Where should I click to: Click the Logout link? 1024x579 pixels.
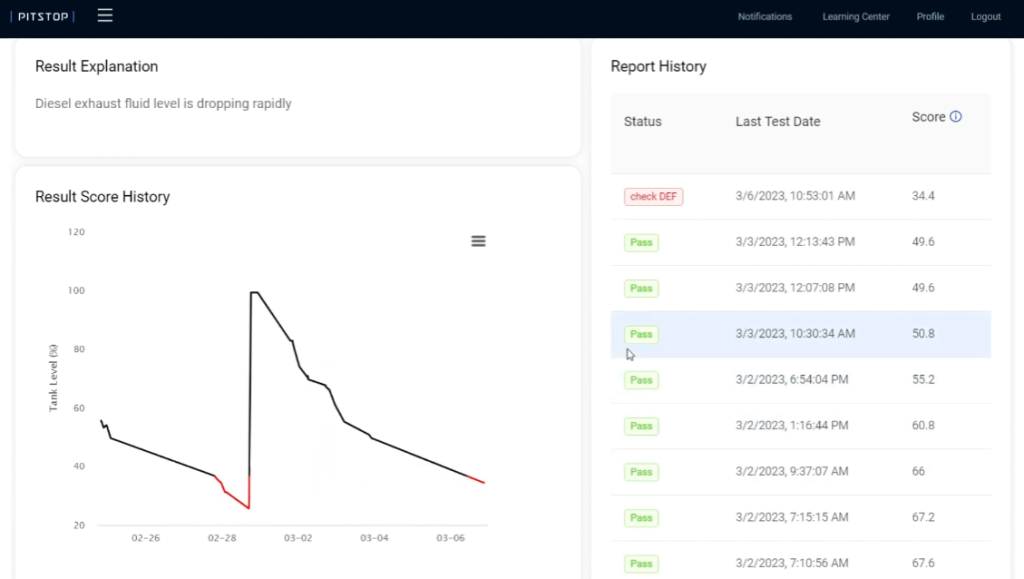pyautogui.click(x=985, y=17)
